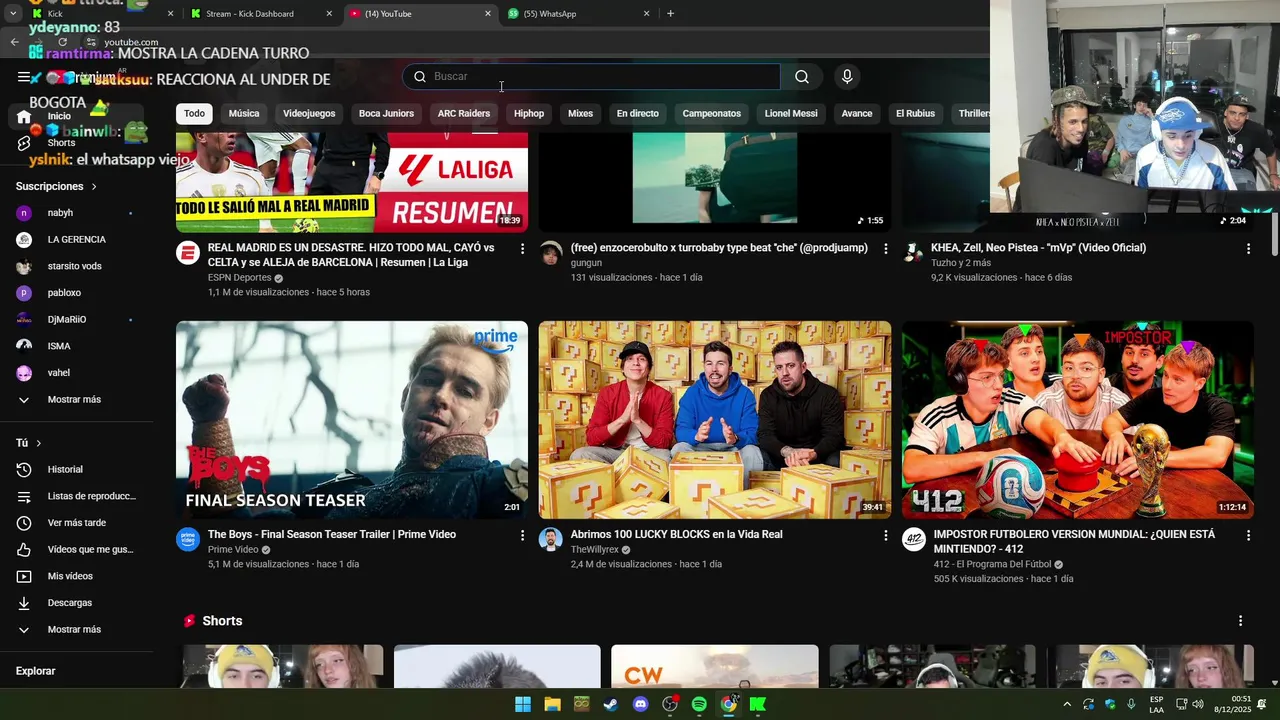
Task: Select the El Rubius filter chip
Action: (915, 113)
